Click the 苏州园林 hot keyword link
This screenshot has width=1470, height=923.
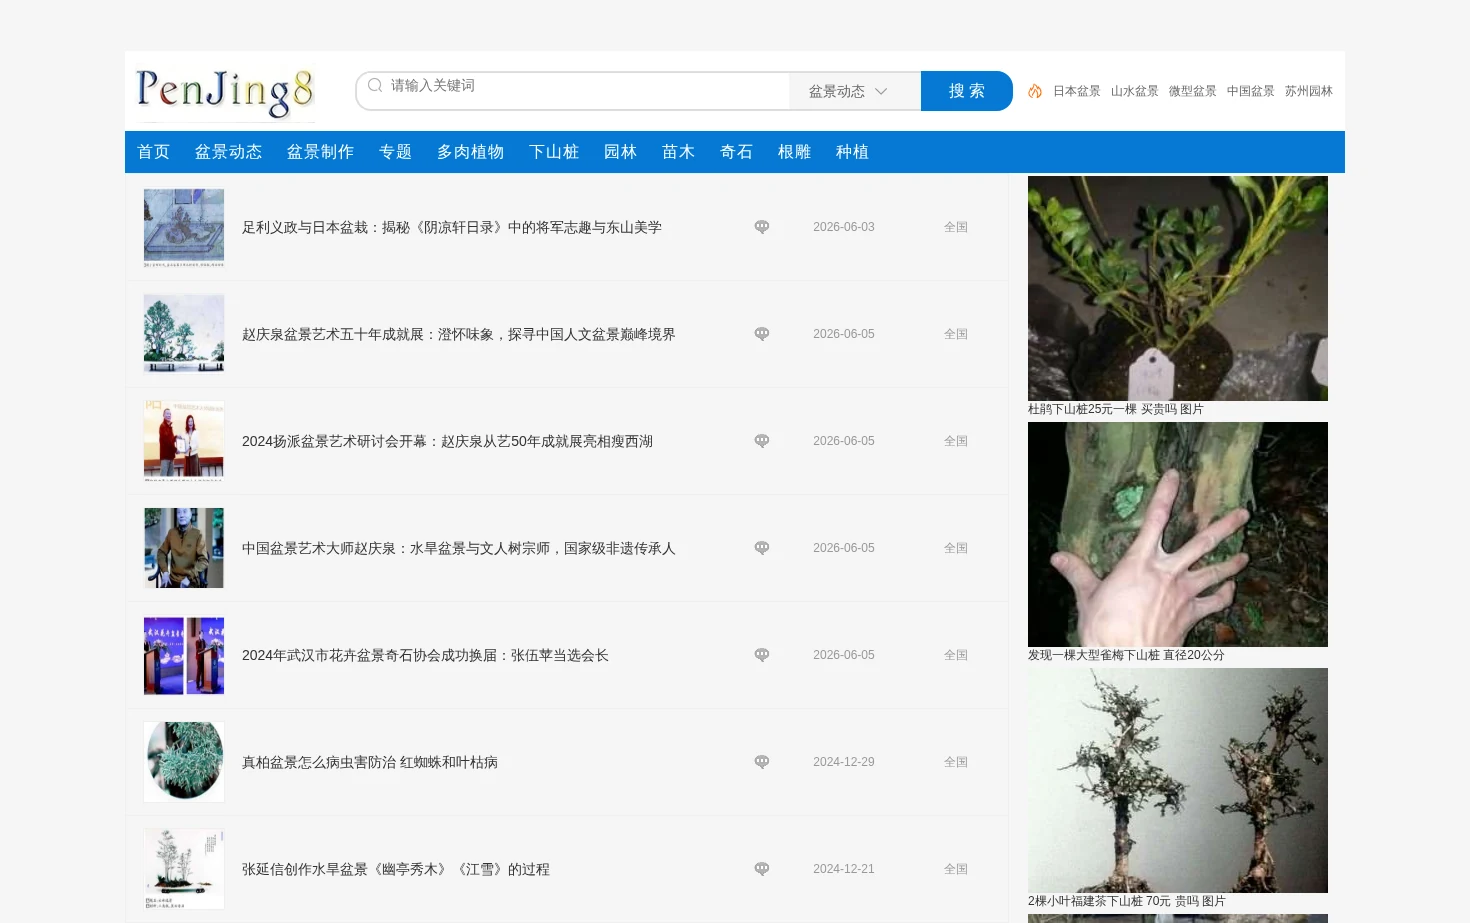(1309, 91)
